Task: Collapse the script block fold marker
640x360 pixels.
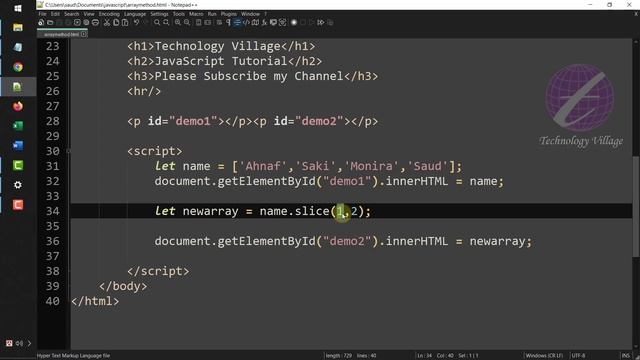Action: point(68,151)
